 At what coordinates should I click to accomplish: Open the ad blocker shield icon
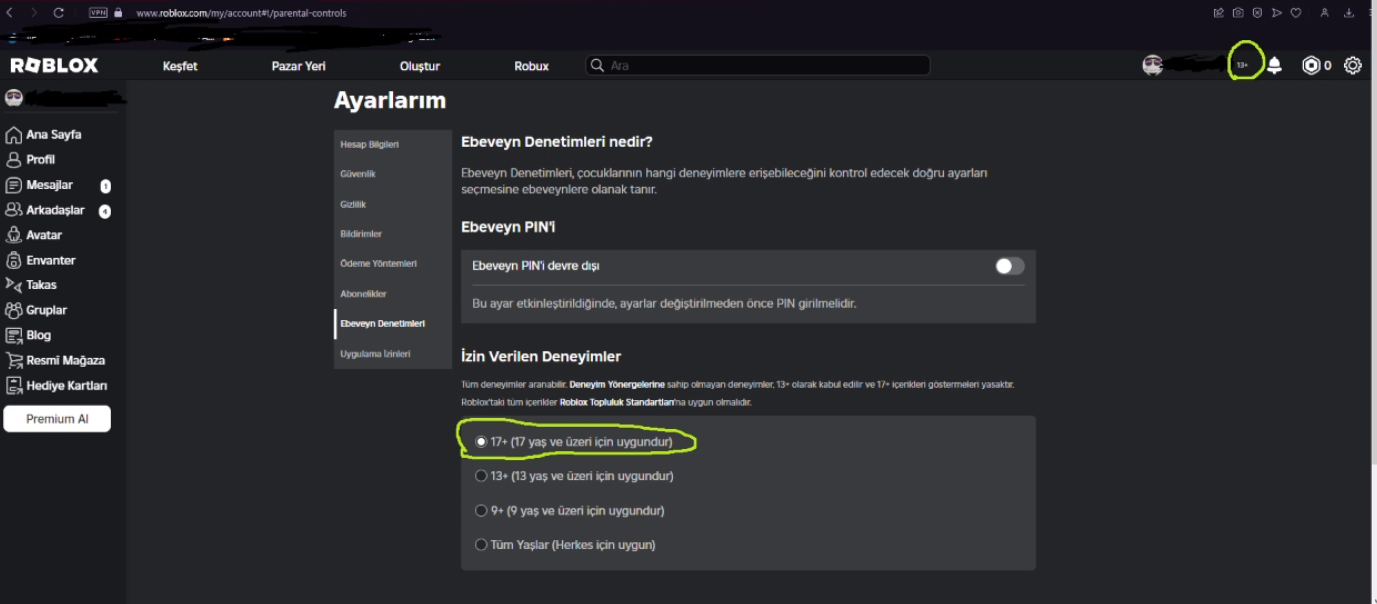(1257, 13)
